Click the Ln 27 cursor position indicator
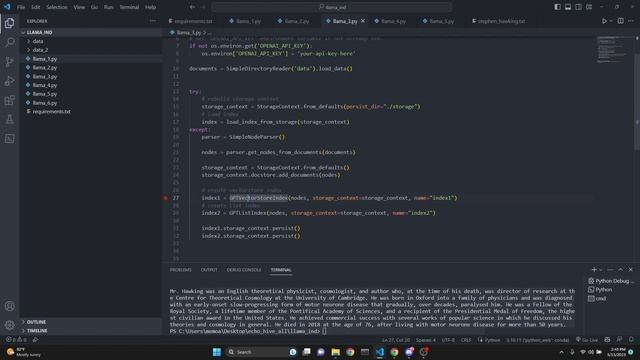 tap(396, 340)
